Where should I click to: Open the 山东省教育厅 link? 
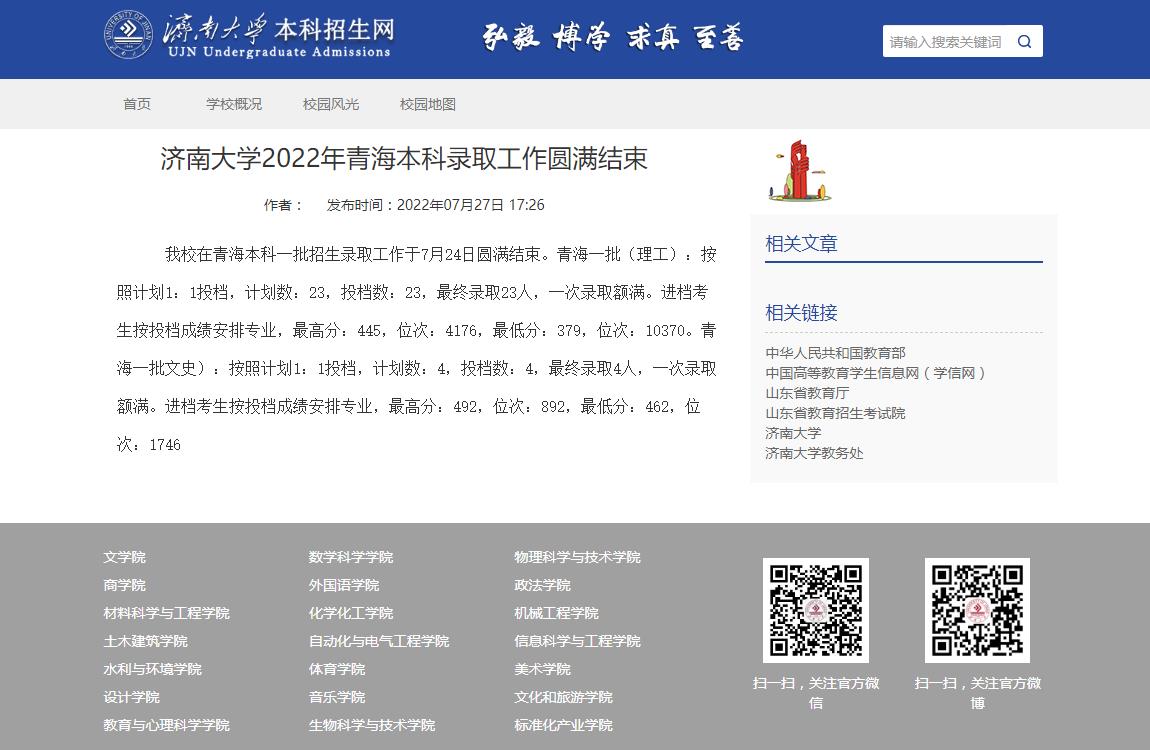coord(807,393)
